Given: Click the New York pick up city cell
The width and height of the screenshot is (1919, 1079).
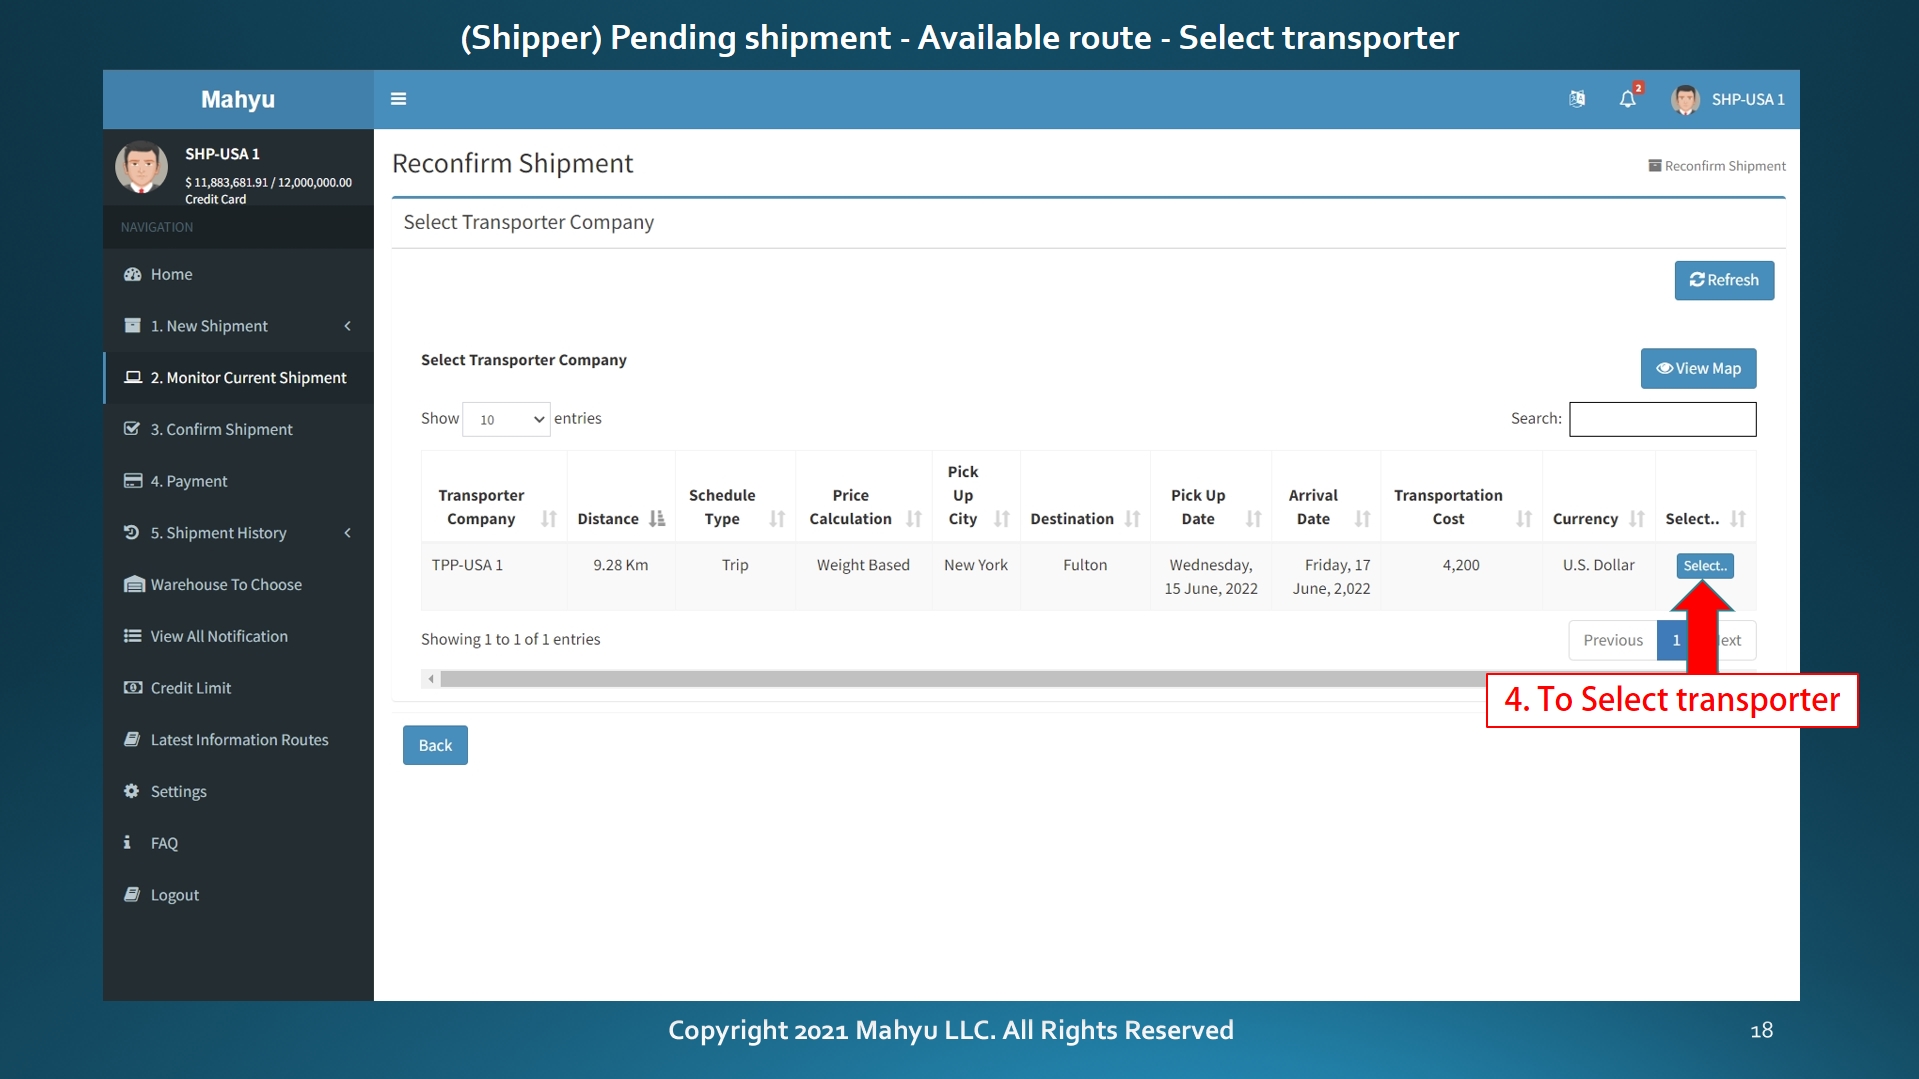Looking at the screenshot, I should coord(976,577).
